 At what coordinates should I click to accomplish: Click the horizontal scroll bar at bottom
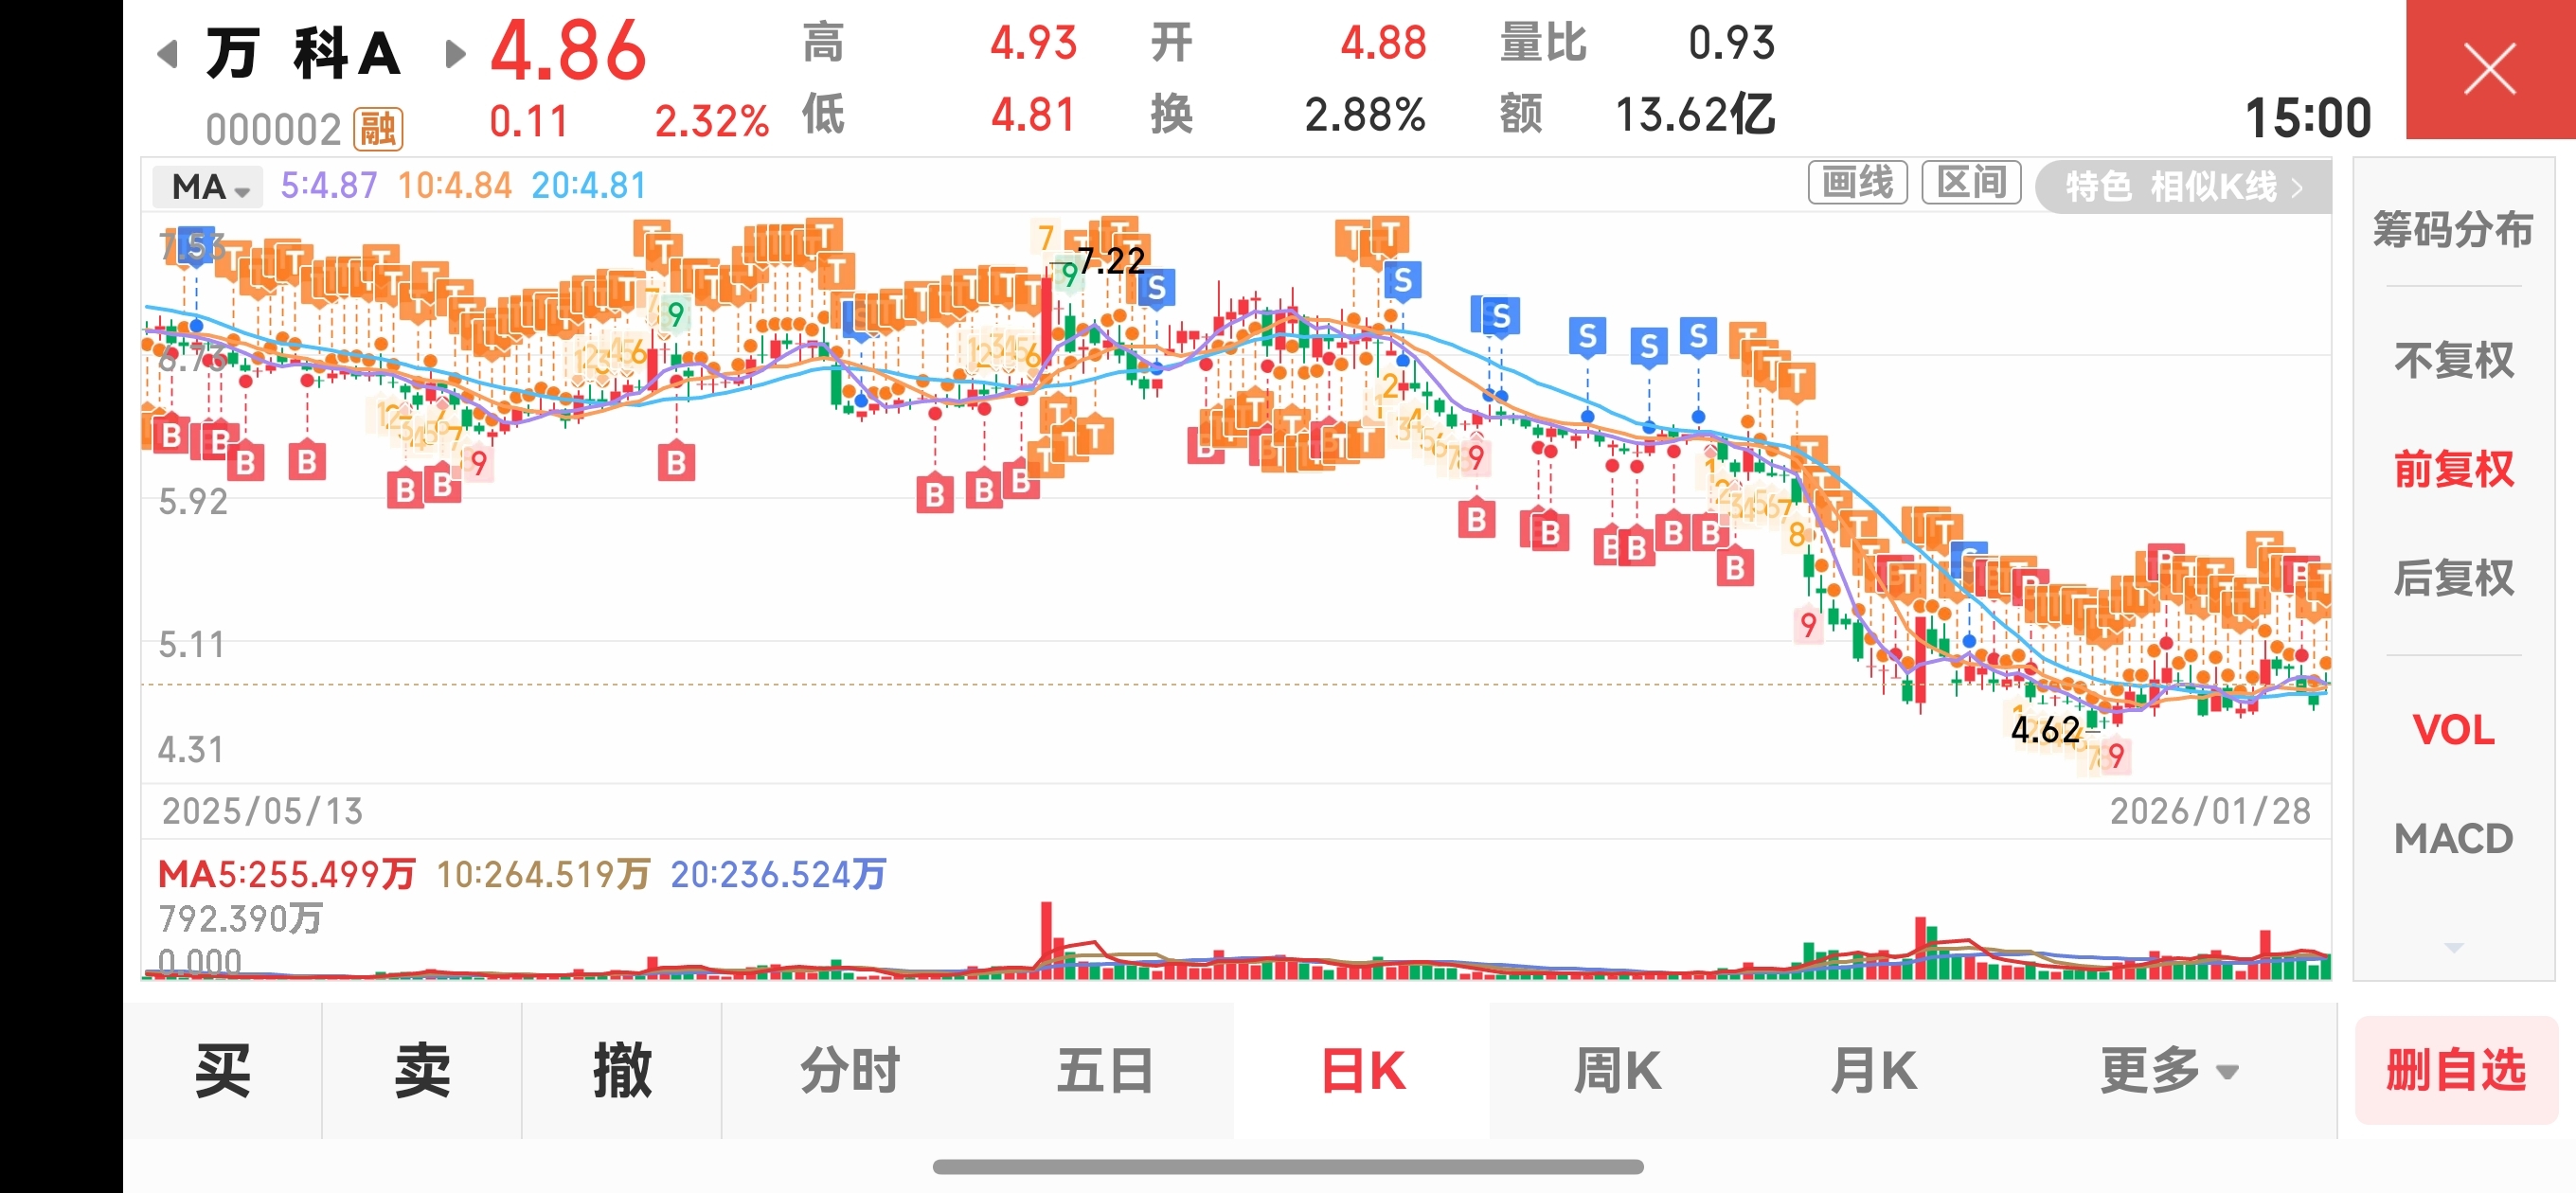point(1288,1167)
